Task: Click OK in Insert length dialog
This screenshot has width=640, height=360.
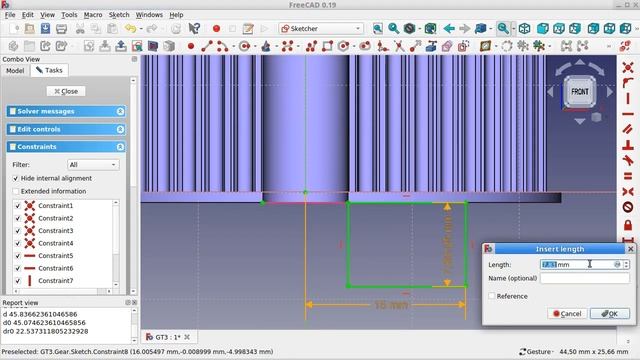Action: point(609,313)
